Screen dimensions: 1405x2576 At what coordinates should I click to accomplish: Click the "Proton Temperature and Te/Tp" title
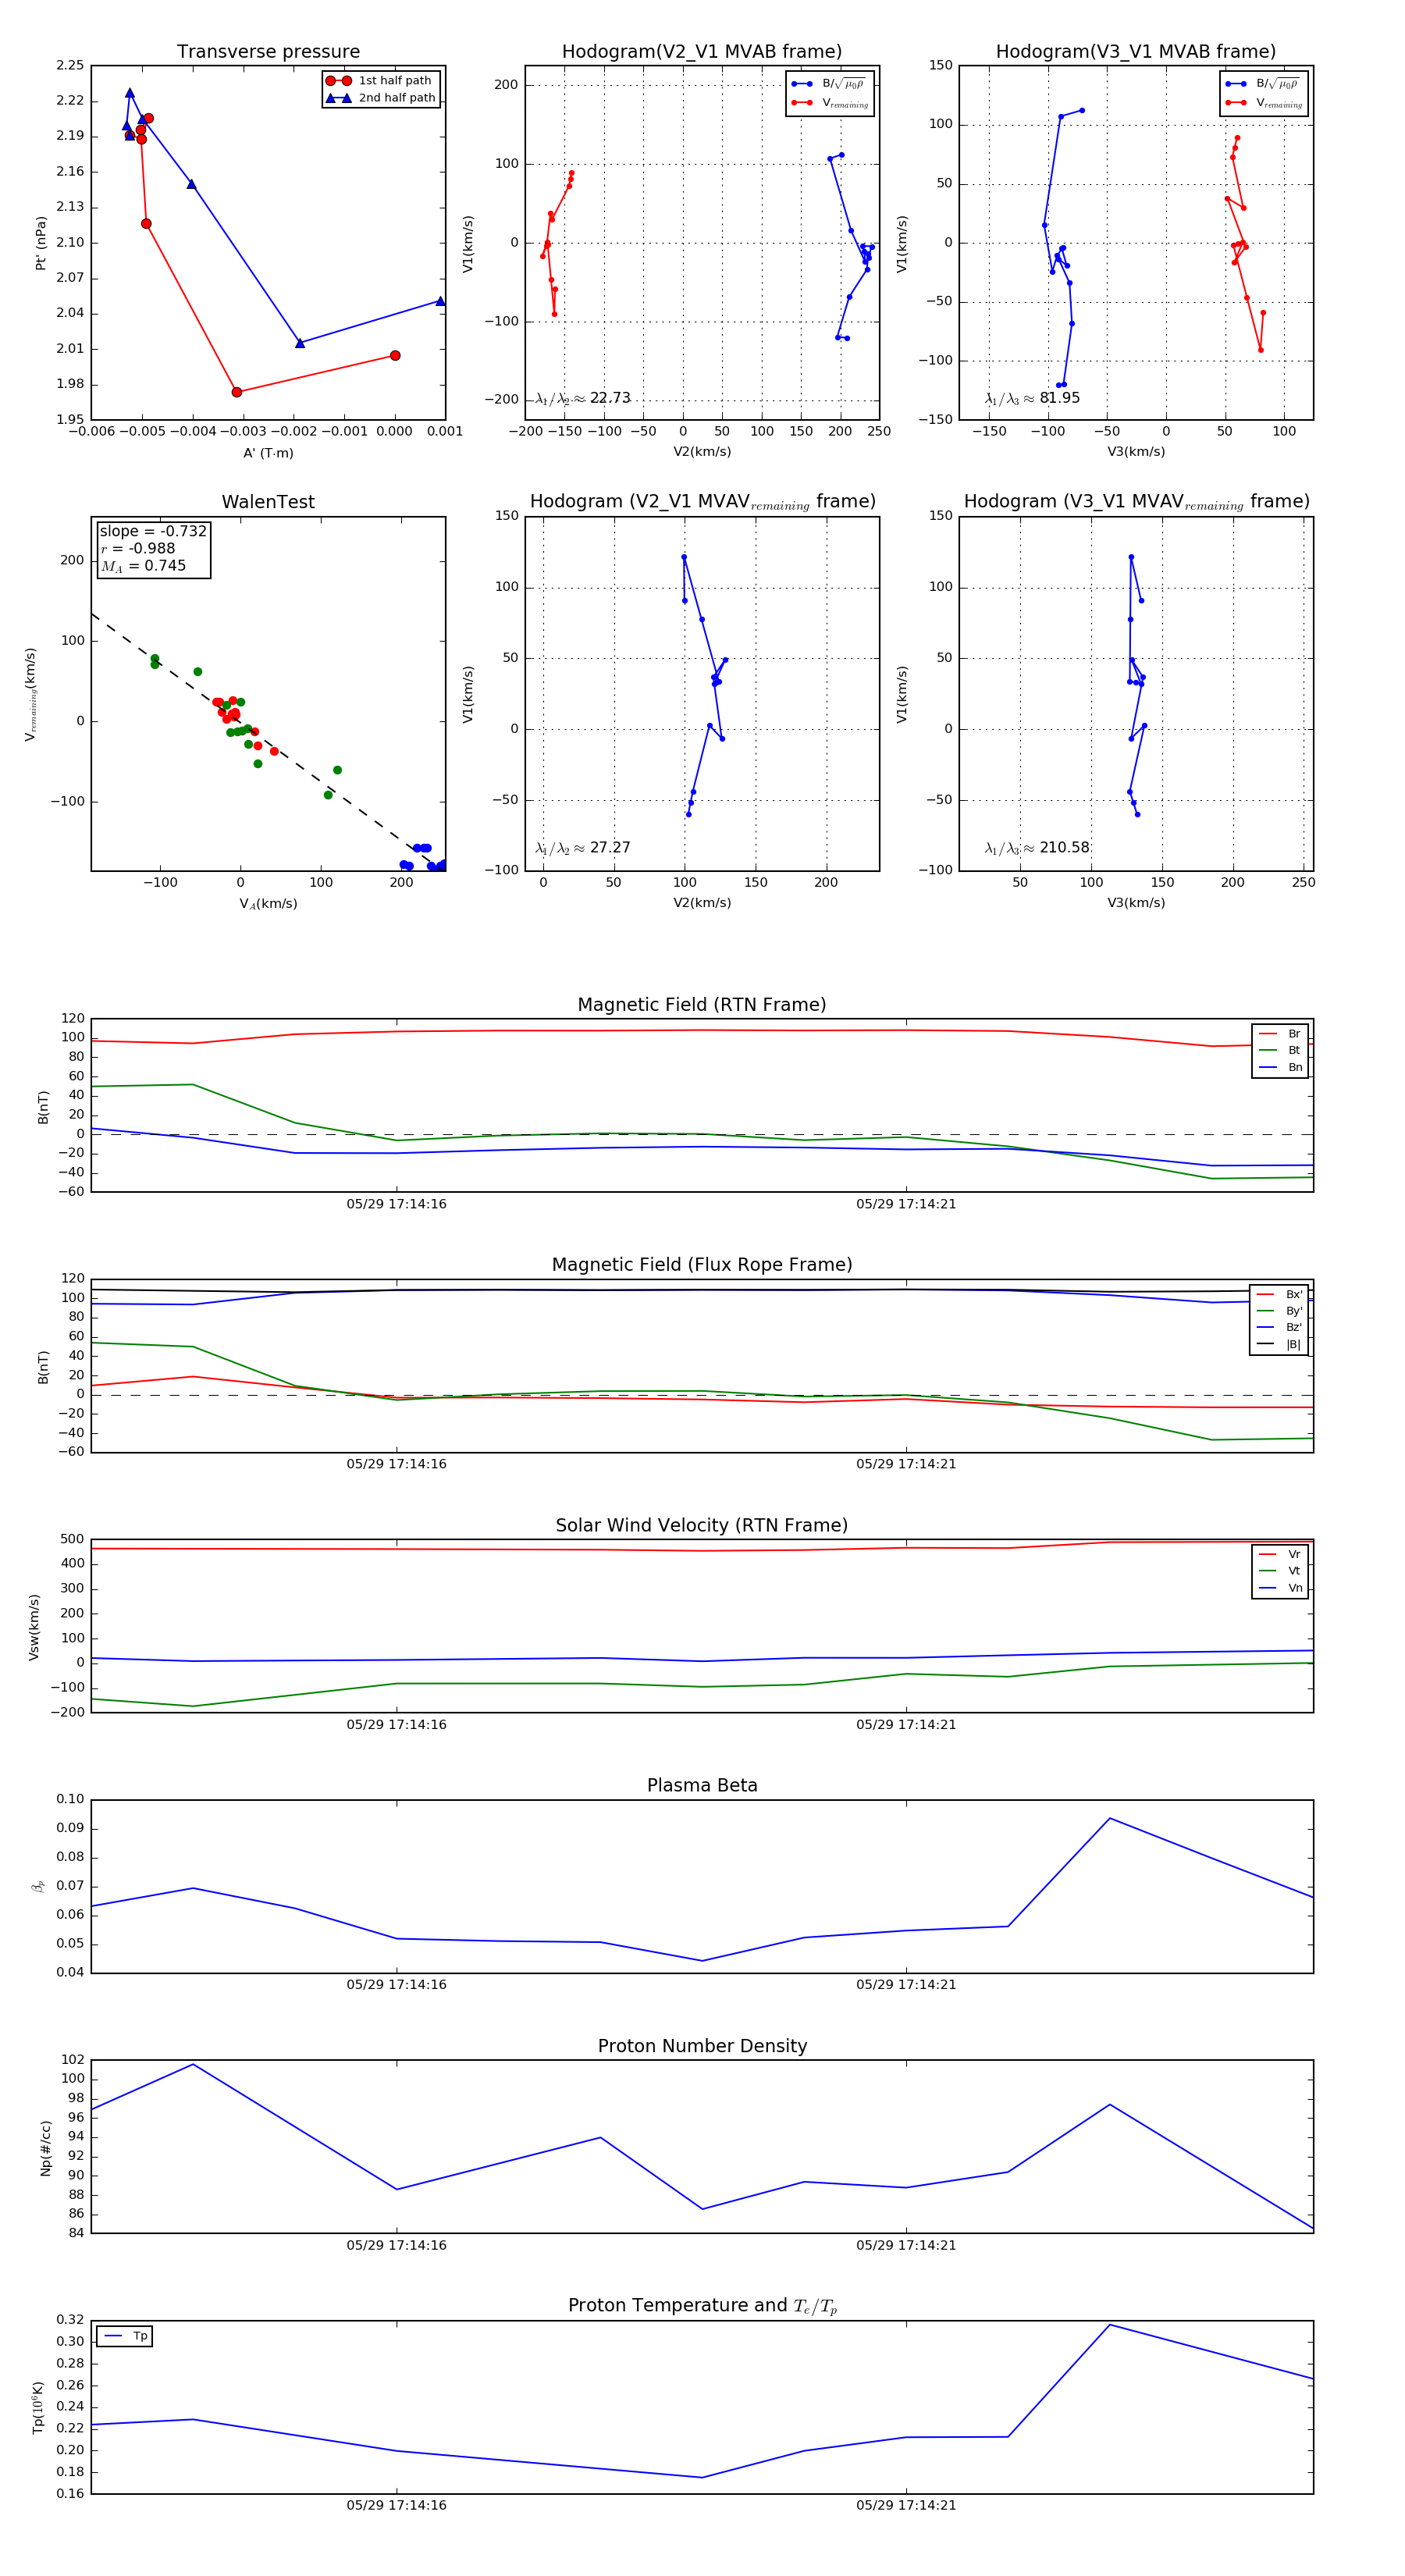pyautogui.click(x=702, y=2306)
